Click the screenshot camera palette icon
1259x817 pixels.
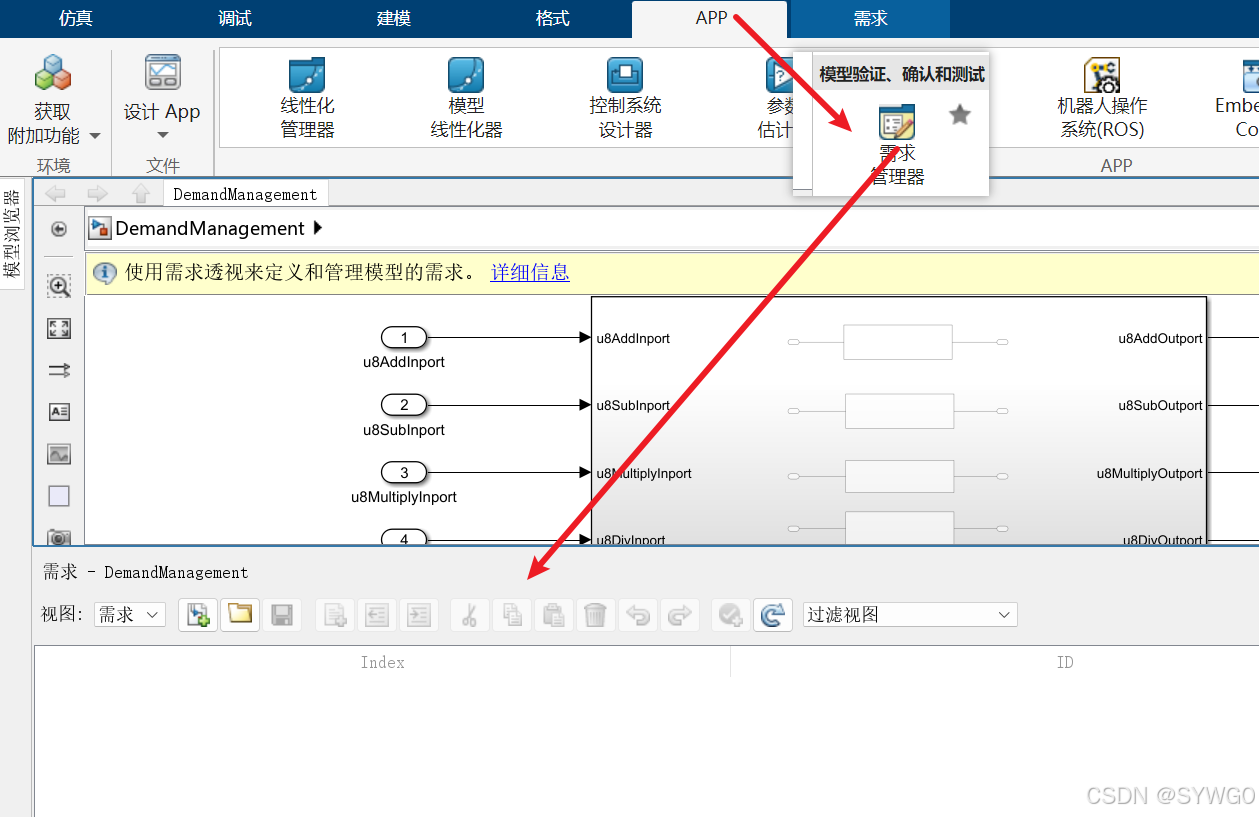coord(59,537)
